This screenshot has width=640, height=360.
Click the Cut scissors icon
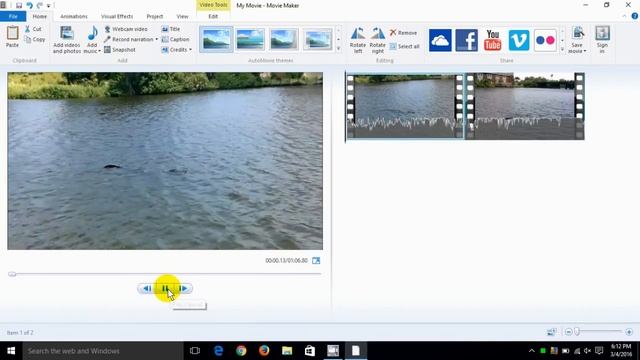pos(27,29)
